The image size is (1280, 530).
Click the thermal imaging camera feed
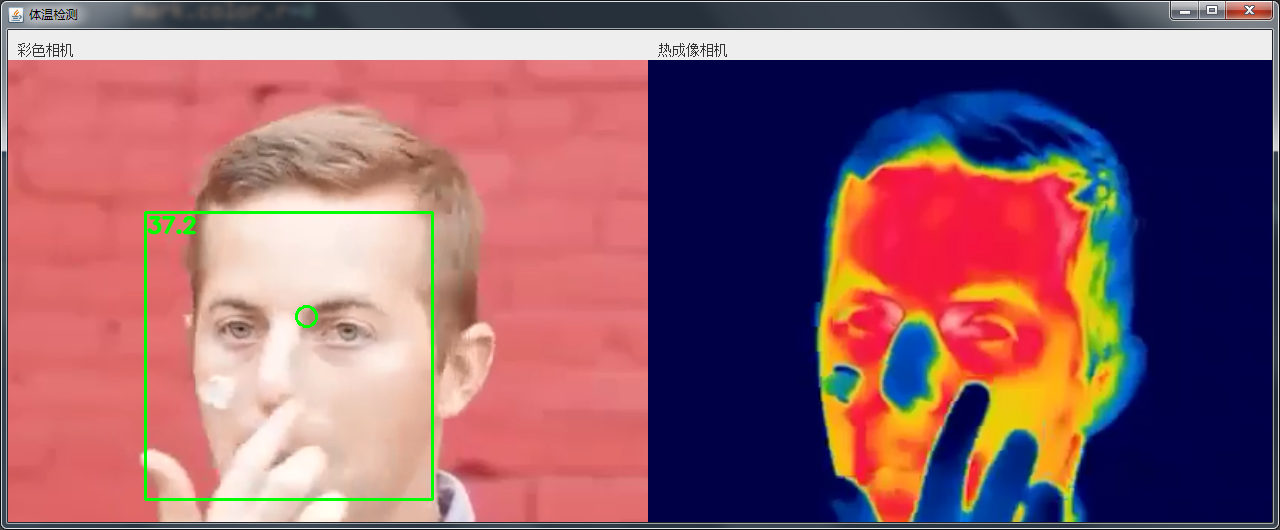(x=960, y=291)
